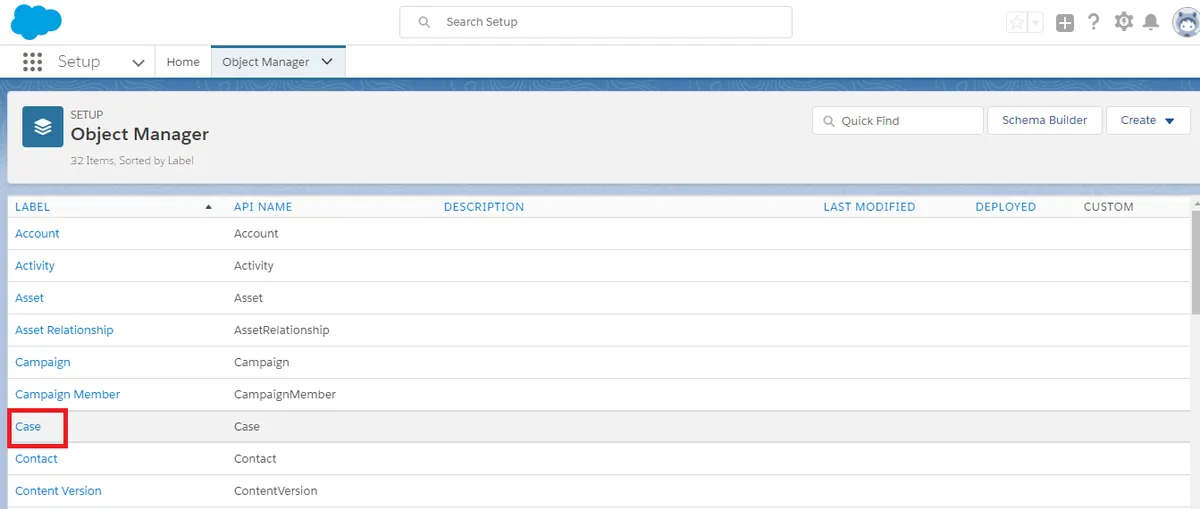The image size is (1200, 509).
Task: Open the favorites list dropdown arrow
Action: point(1036,23)
